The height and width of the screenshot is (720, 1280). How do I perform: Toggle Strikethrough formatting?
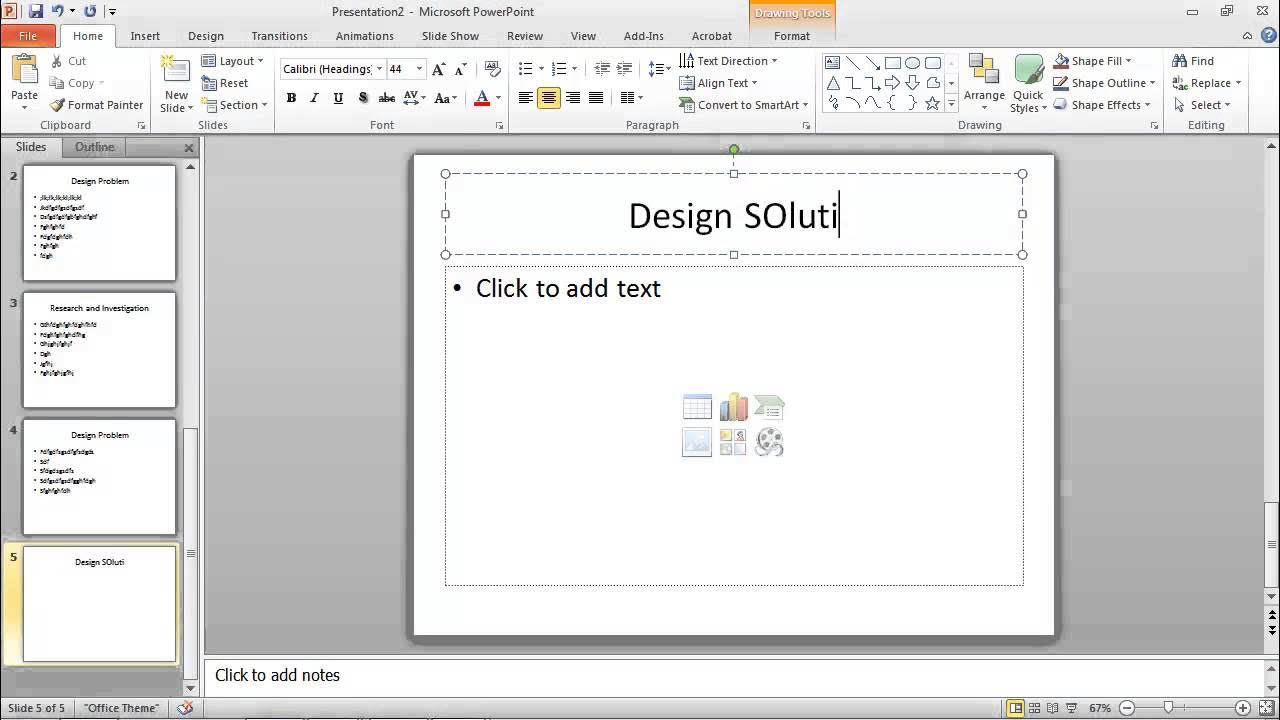click(386, 98)
